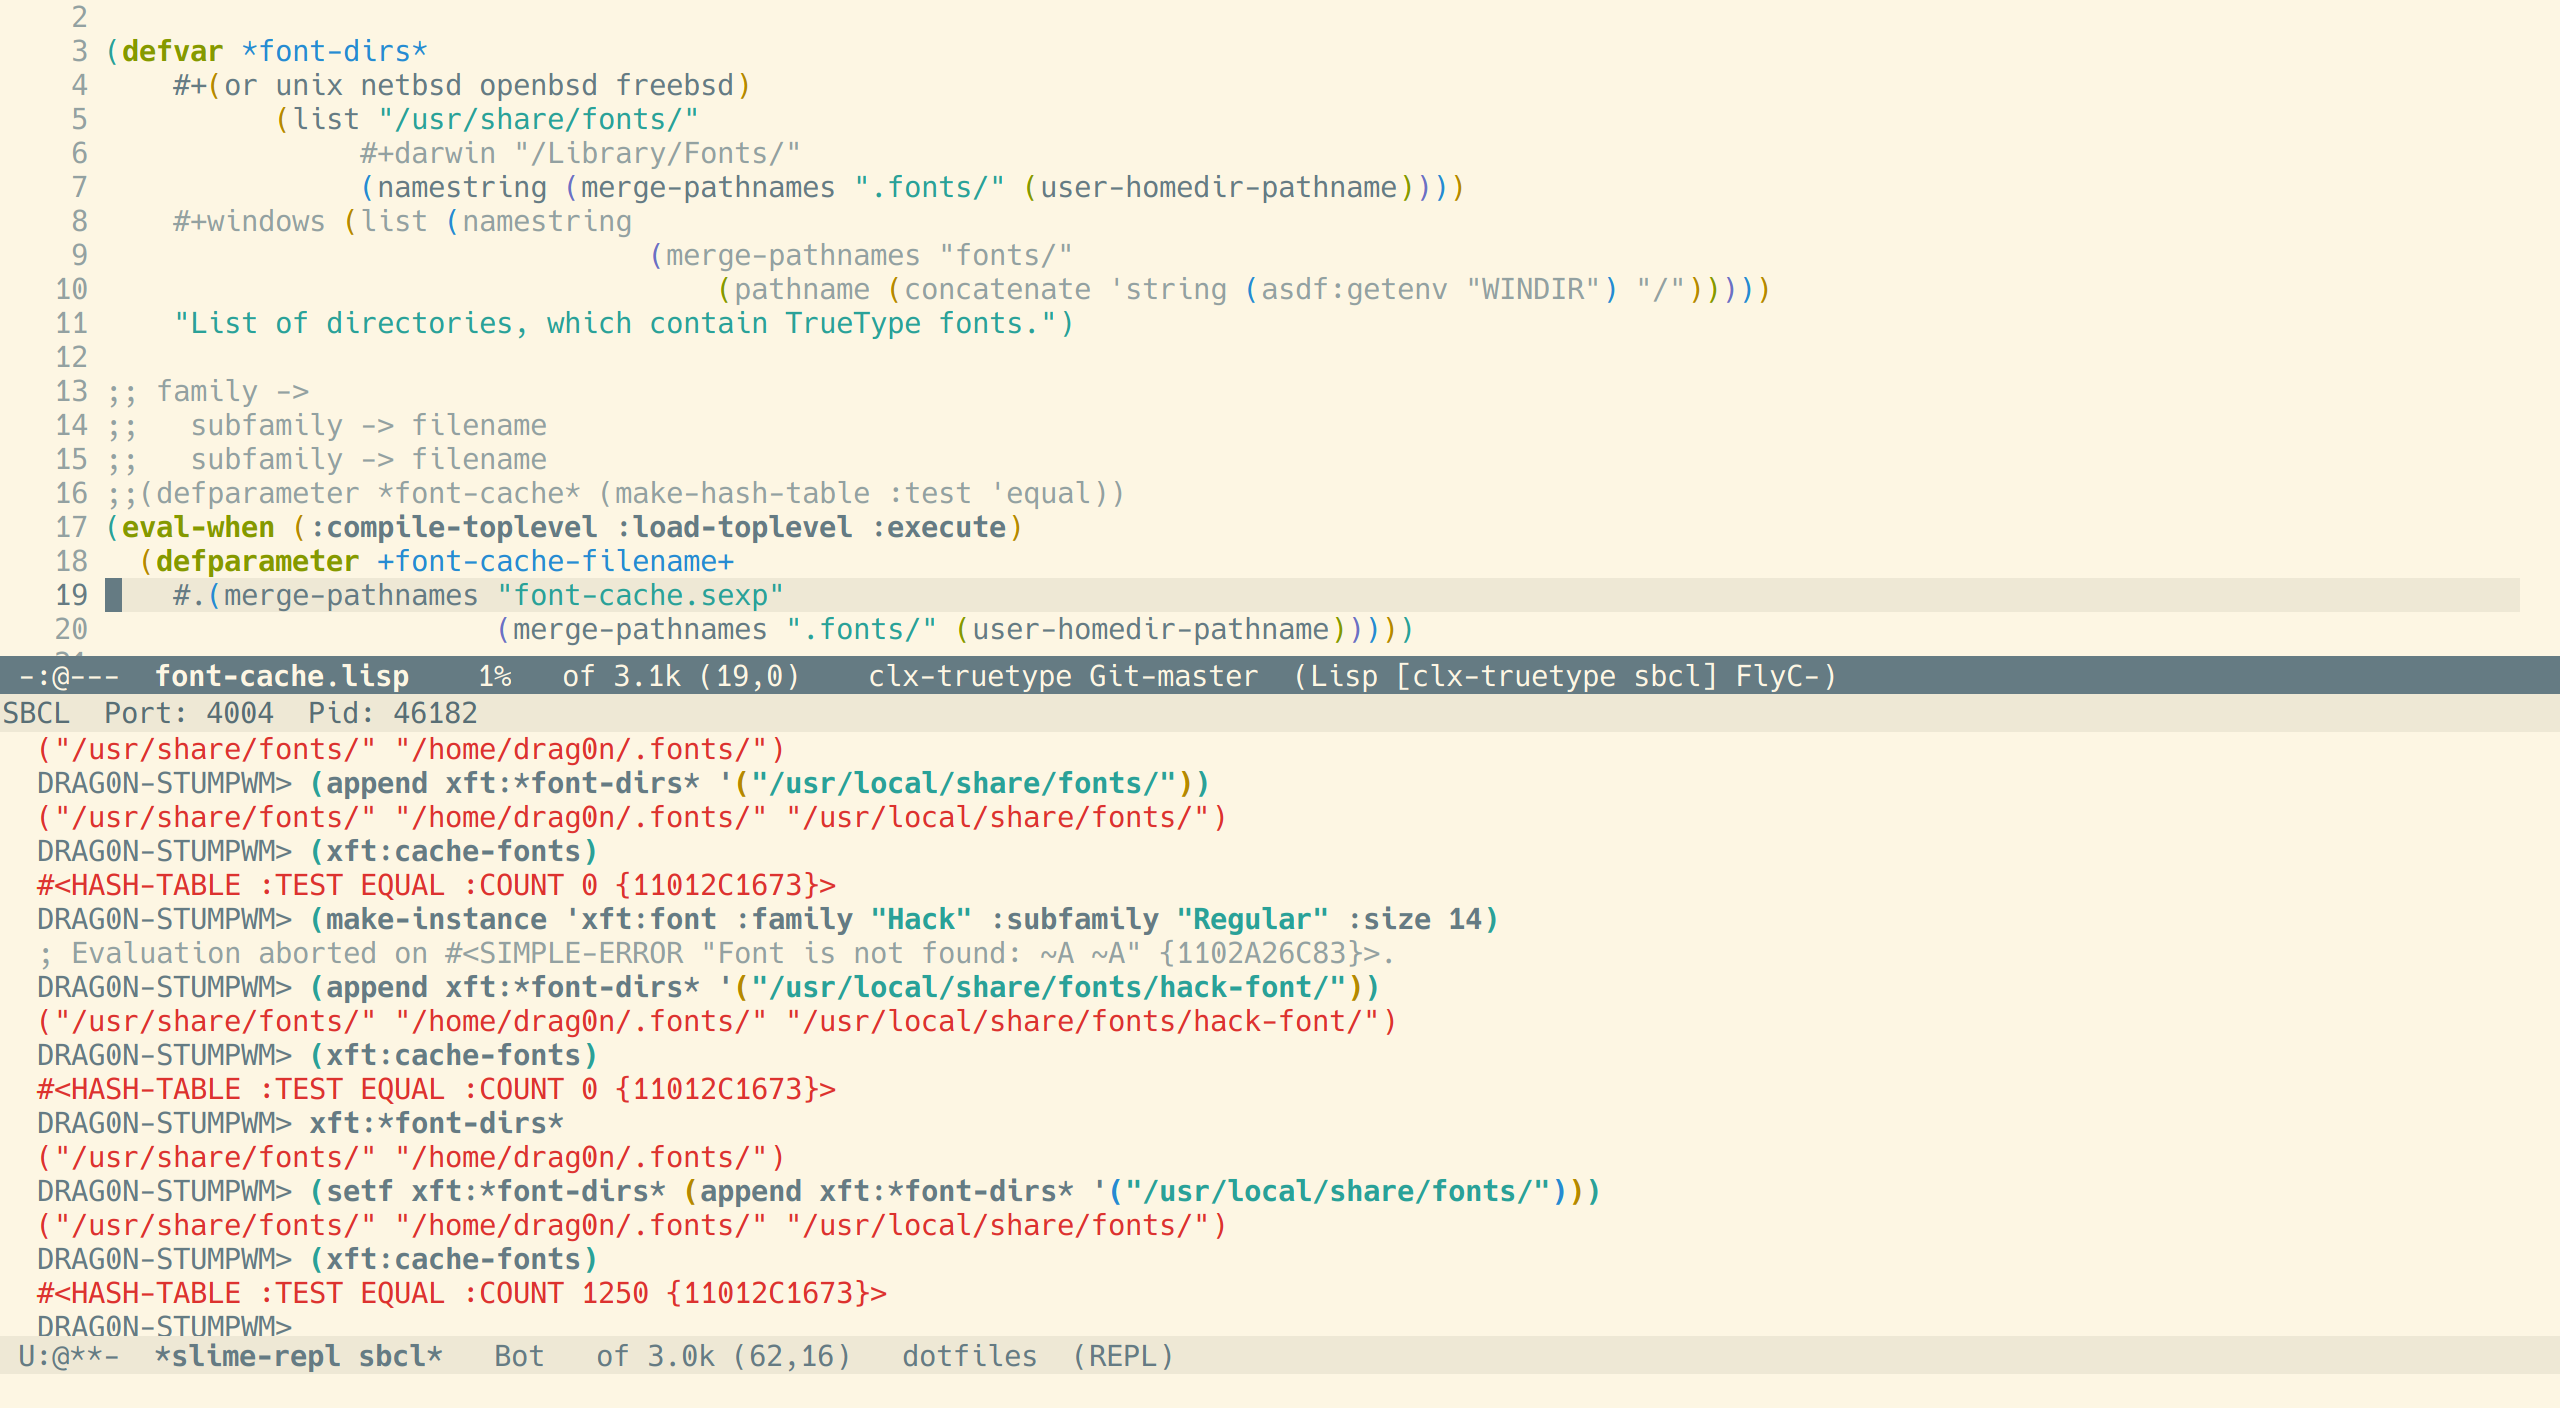Click the docstring "List of directories, which contain TrueType fonts."
The image size is (2560, 1408).
coord(615,323)
